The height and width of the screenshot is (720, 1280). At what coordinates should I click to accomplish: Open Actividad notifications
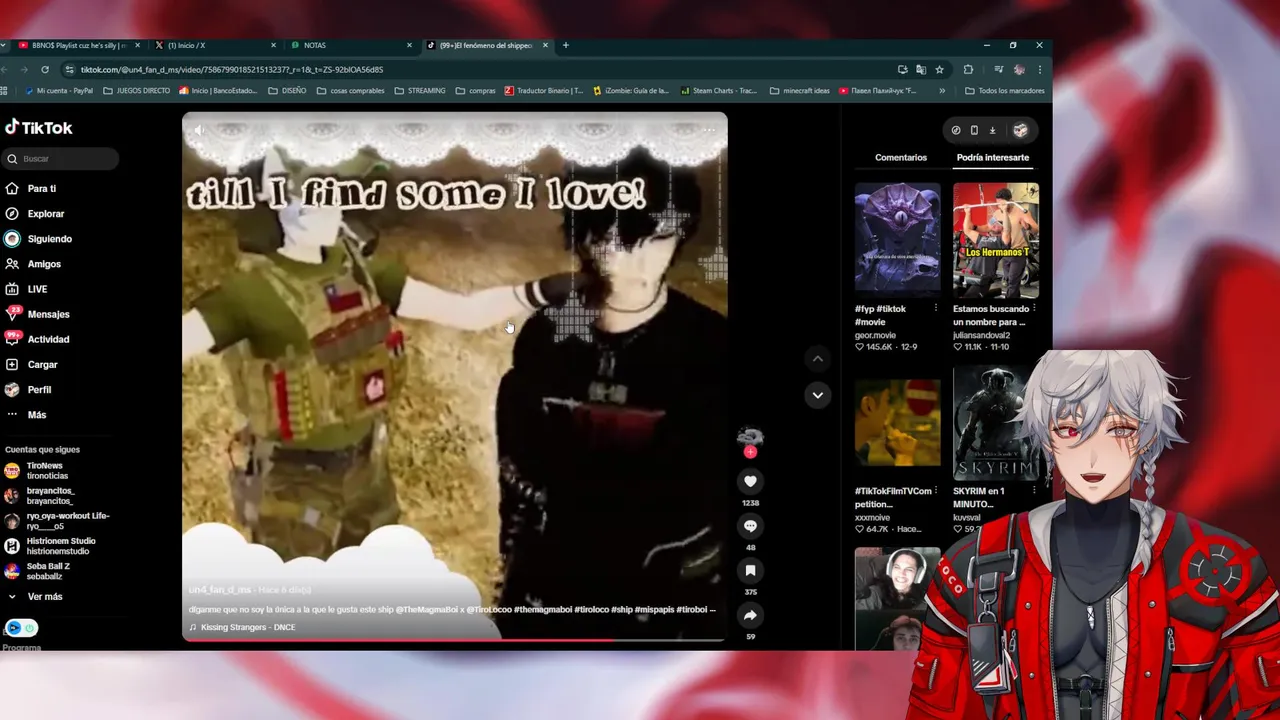37,339
